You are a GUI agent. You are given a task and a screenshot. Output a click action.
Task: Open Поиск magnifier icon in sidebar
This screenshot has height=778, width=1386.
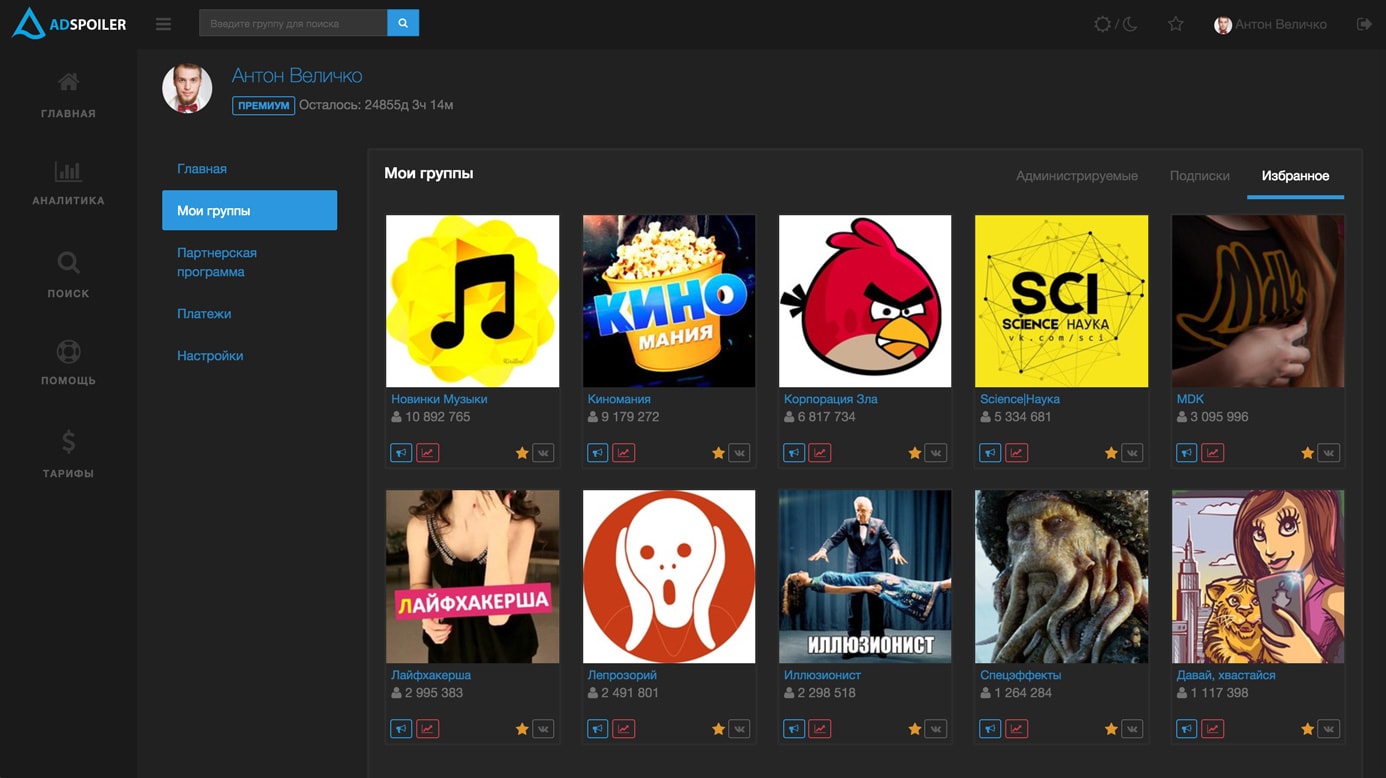pos(68,263)
